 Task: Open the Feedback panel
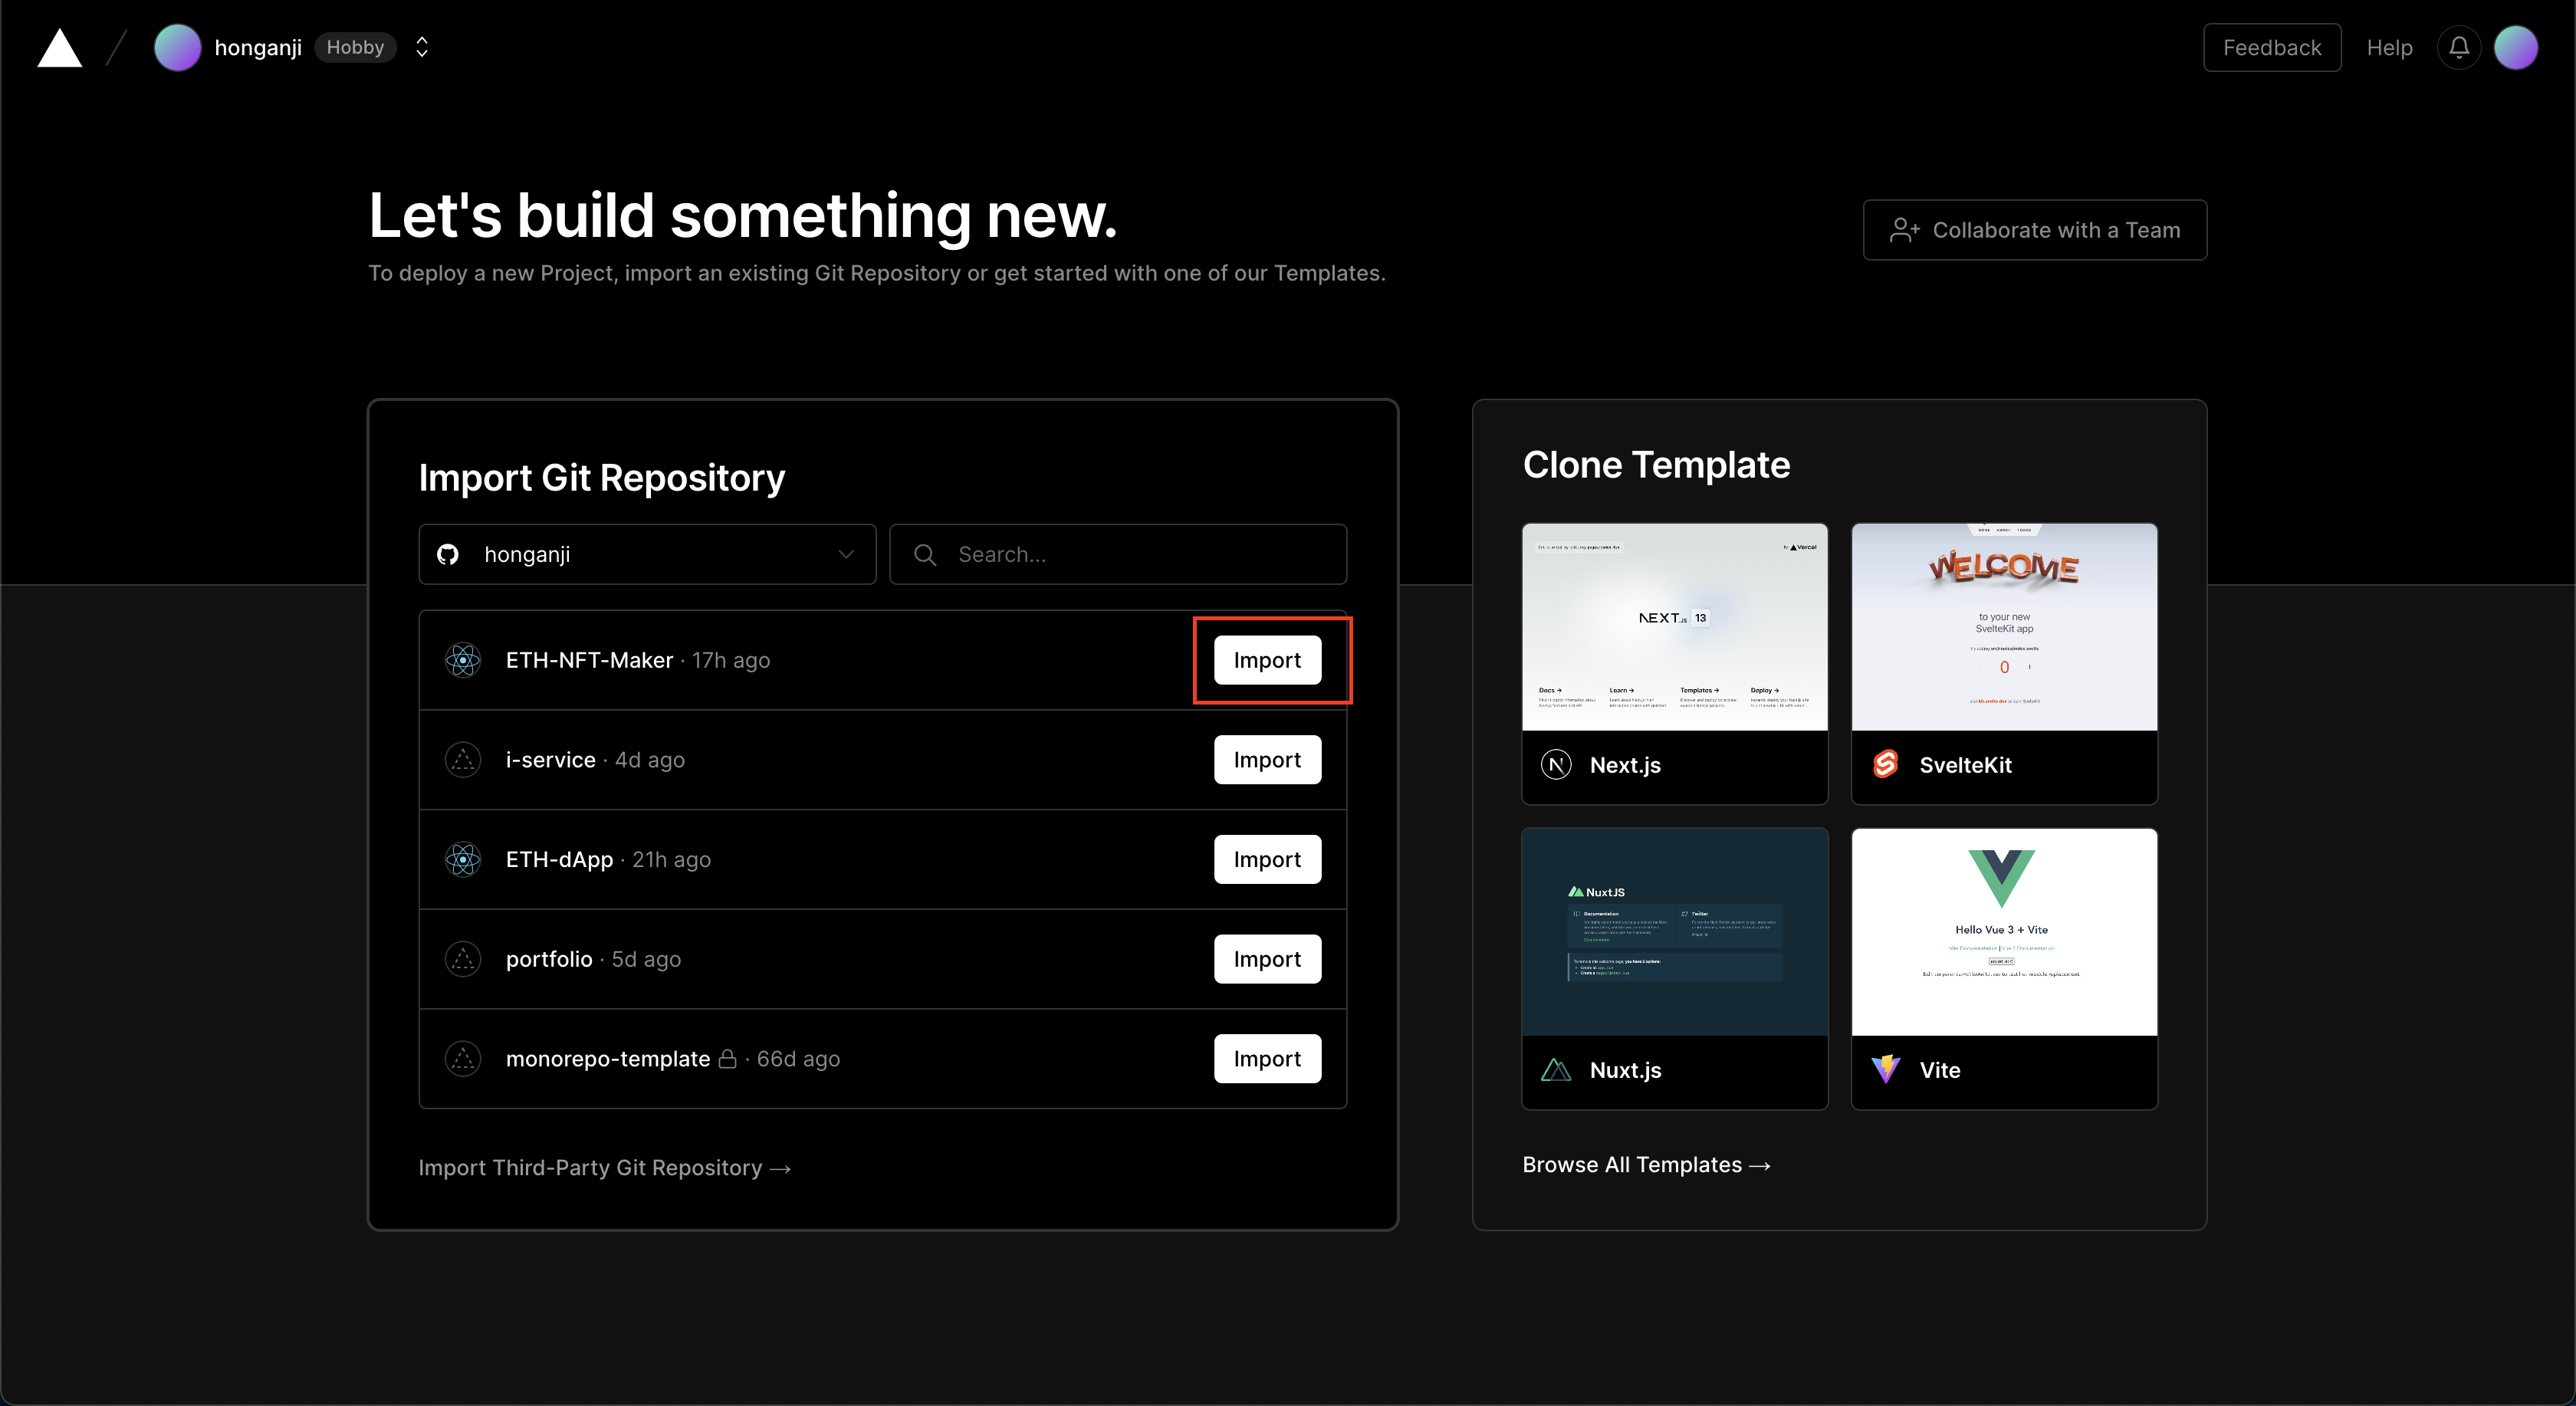2272,47
